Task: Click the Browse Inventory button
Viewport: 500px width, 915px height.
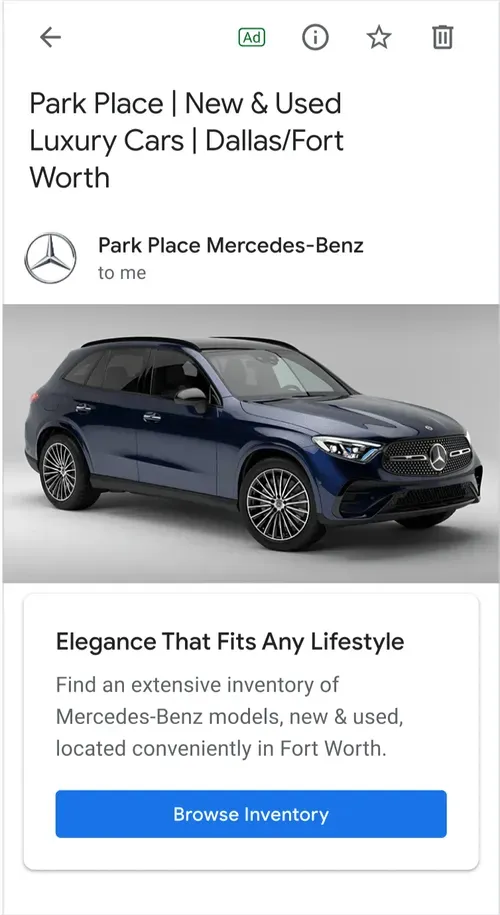Action: point(251,814)
